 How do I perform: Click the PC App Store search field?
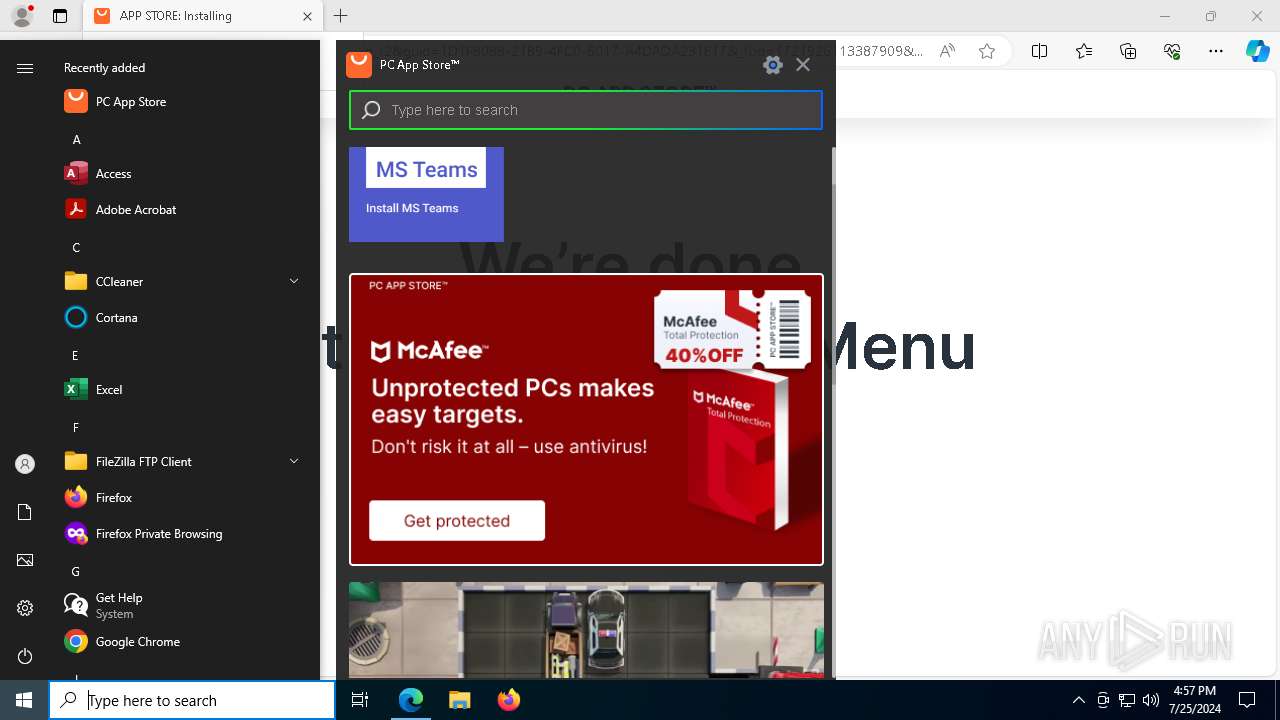[586, 110]
